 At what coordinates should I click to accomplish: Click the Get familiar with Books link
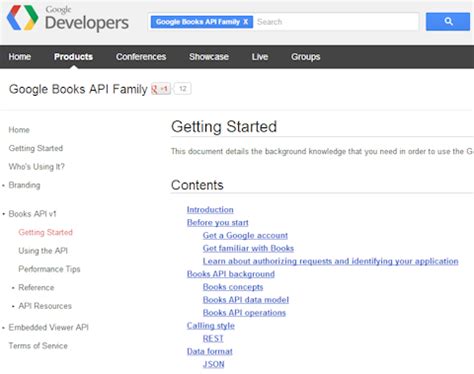click(248, 248)
